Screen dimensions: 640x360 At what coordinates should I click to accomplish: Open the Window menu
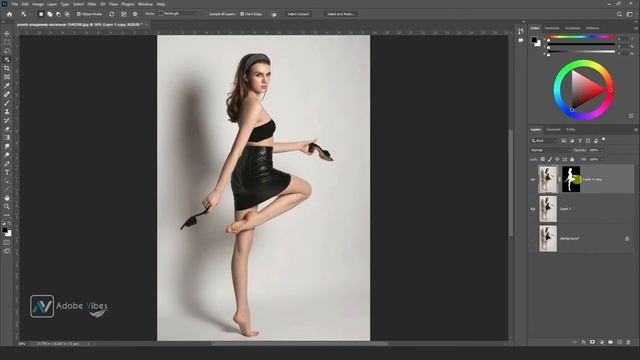pyautogui.click(x=145, y=4)
